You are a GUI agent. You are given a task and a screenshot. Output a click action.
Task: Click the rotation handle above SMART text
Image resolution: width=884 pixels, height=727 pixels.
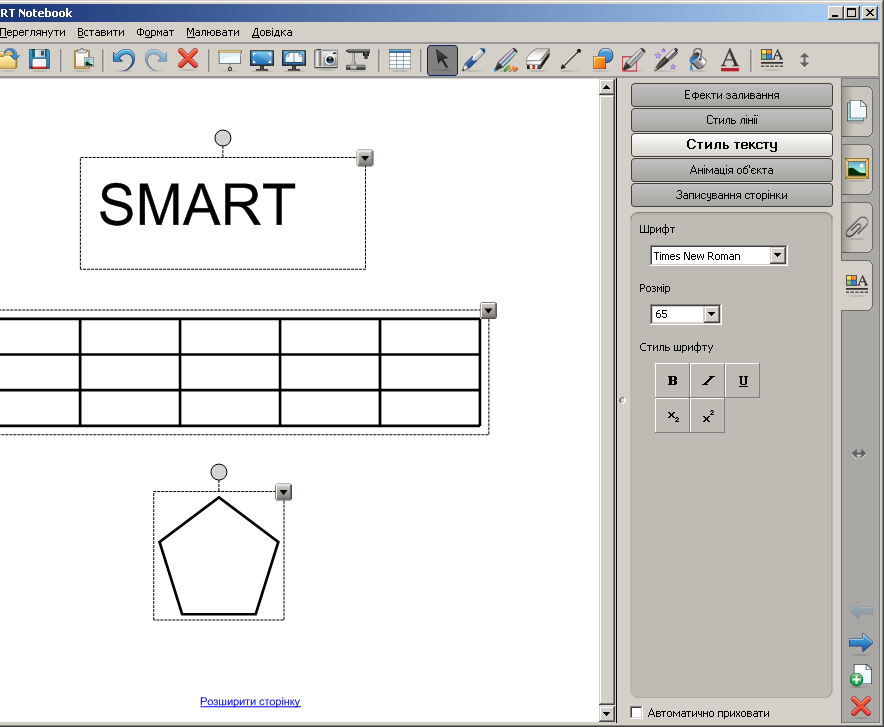[223, 138]
